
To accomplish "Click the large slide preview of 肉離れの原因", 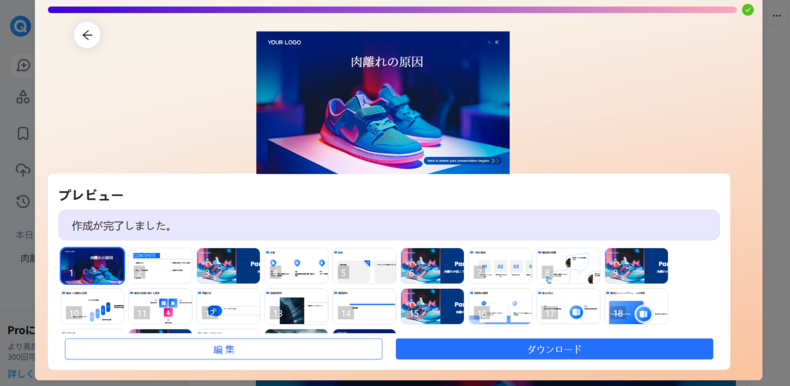I will 383,103.
